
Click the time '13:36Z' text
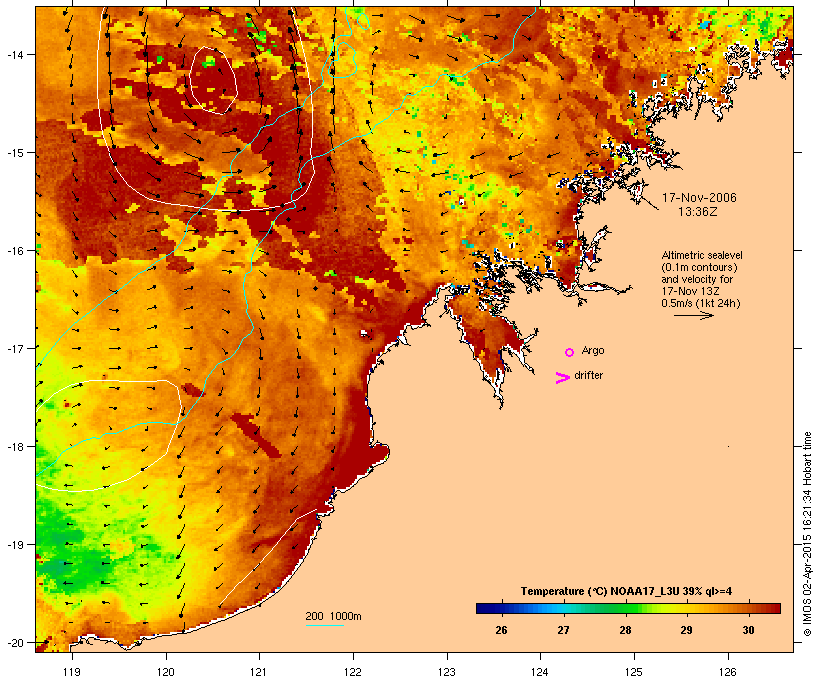697,212
